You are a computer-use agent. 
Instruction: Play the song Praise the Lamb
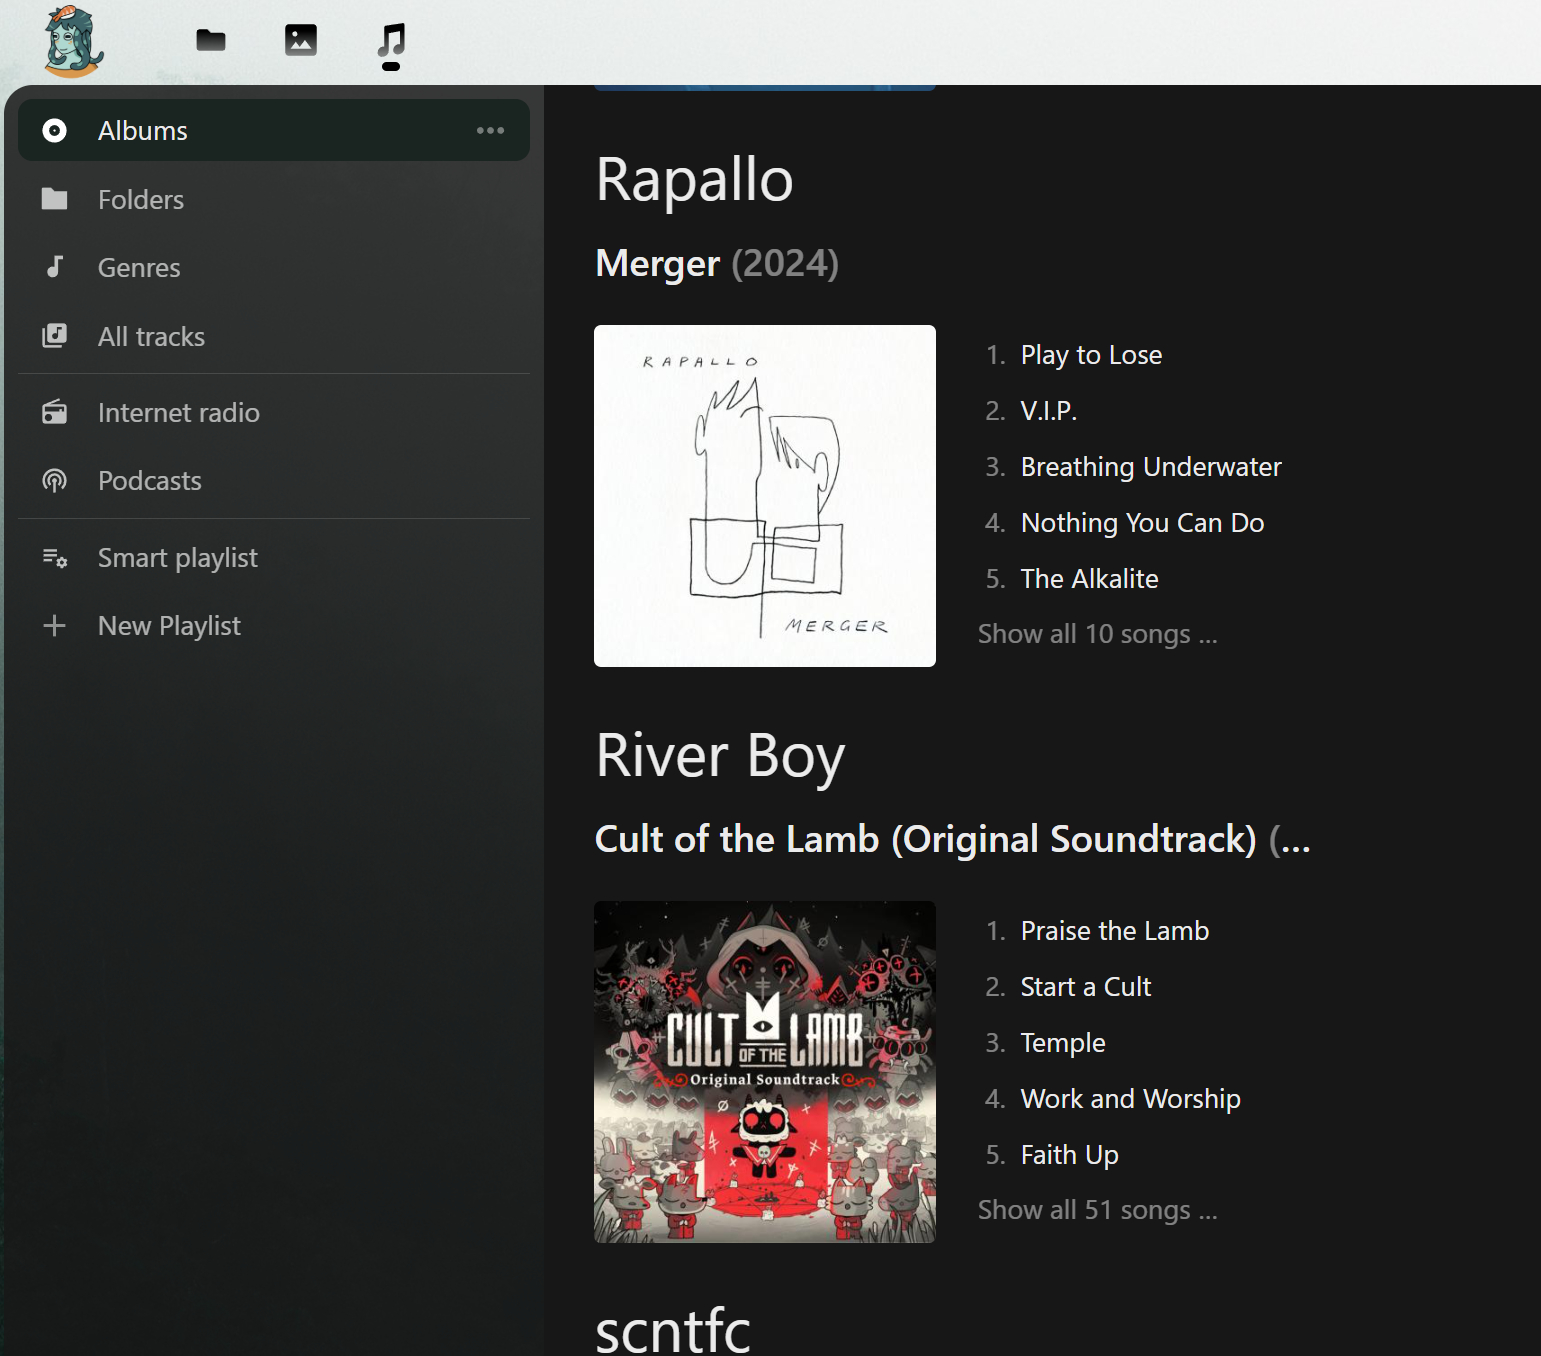point(1114,931)
